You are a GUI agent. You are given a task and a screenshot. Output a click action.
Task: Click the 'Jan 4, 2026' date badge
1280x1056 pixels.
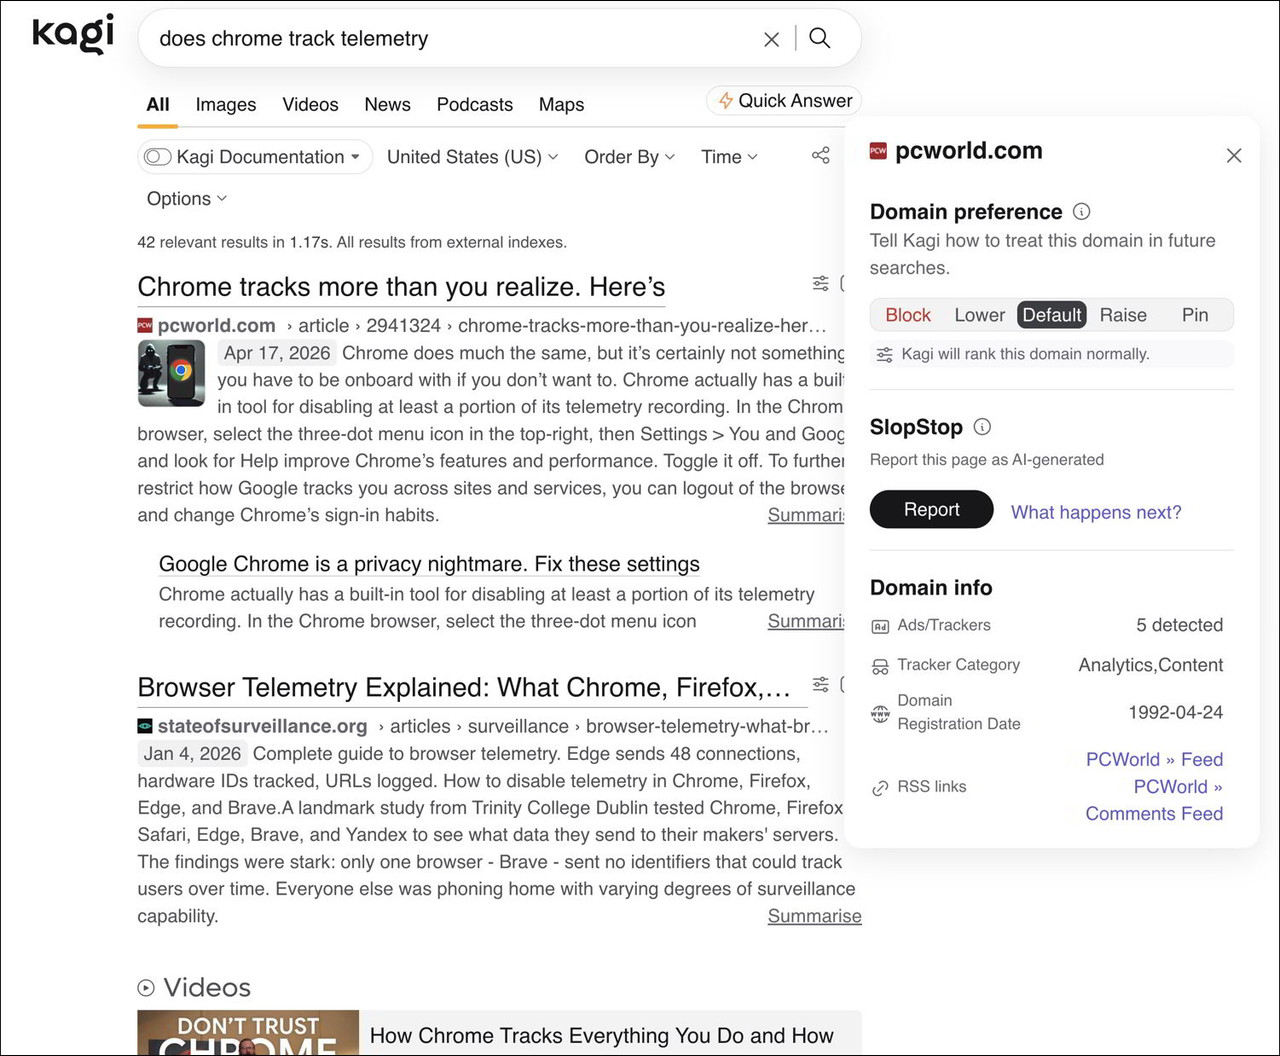(x=192, y=754)
